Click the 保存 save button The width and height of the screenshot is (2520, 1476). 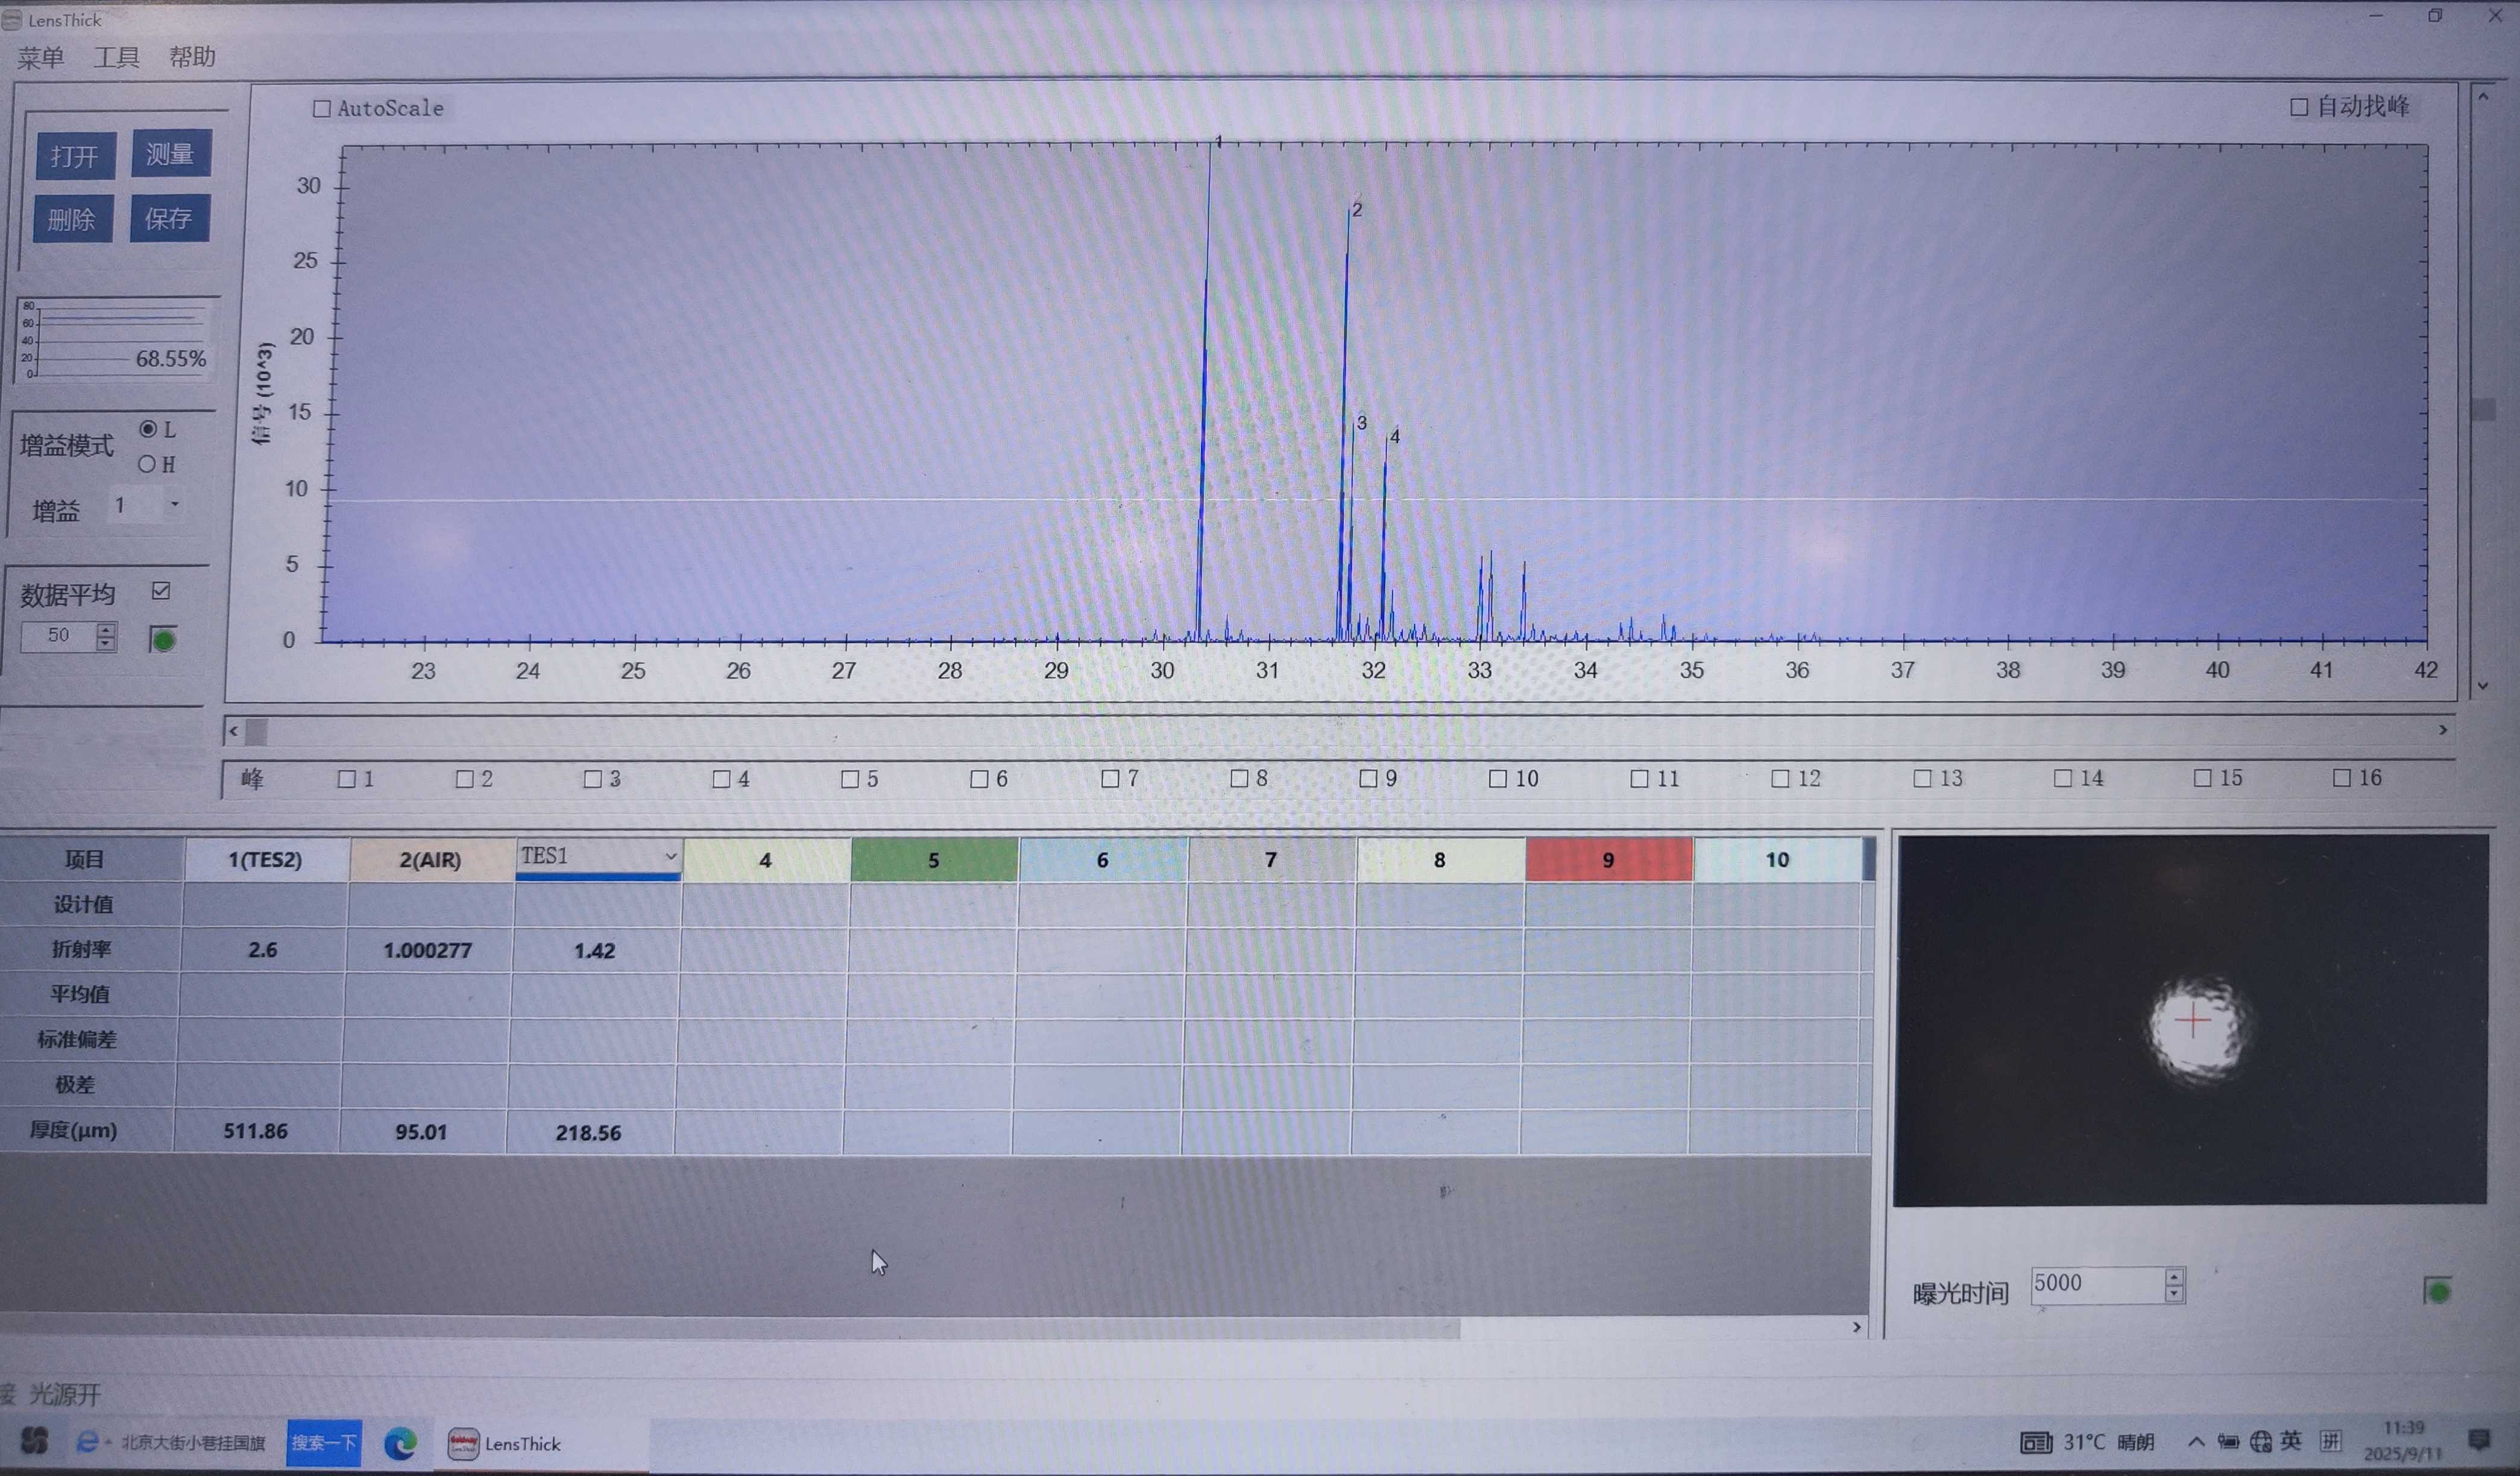pos(169,218)
